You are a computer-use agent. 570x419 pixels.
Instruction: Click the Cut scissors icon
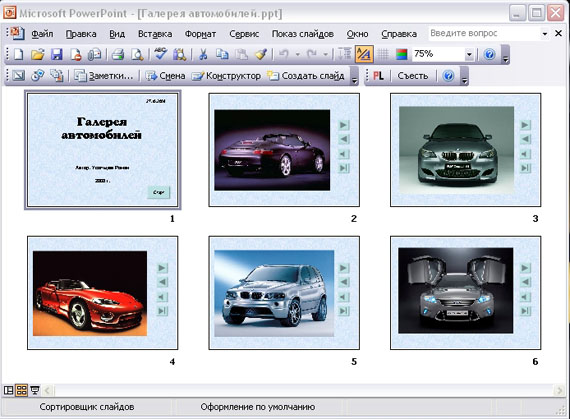pyautogui.click(x=203, y=55)
